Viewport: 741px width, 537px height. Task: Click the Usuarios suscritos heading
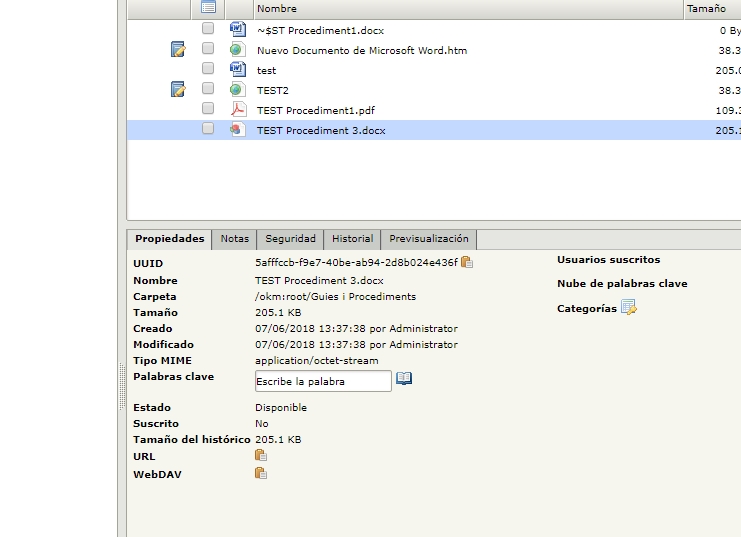[609, 260]
